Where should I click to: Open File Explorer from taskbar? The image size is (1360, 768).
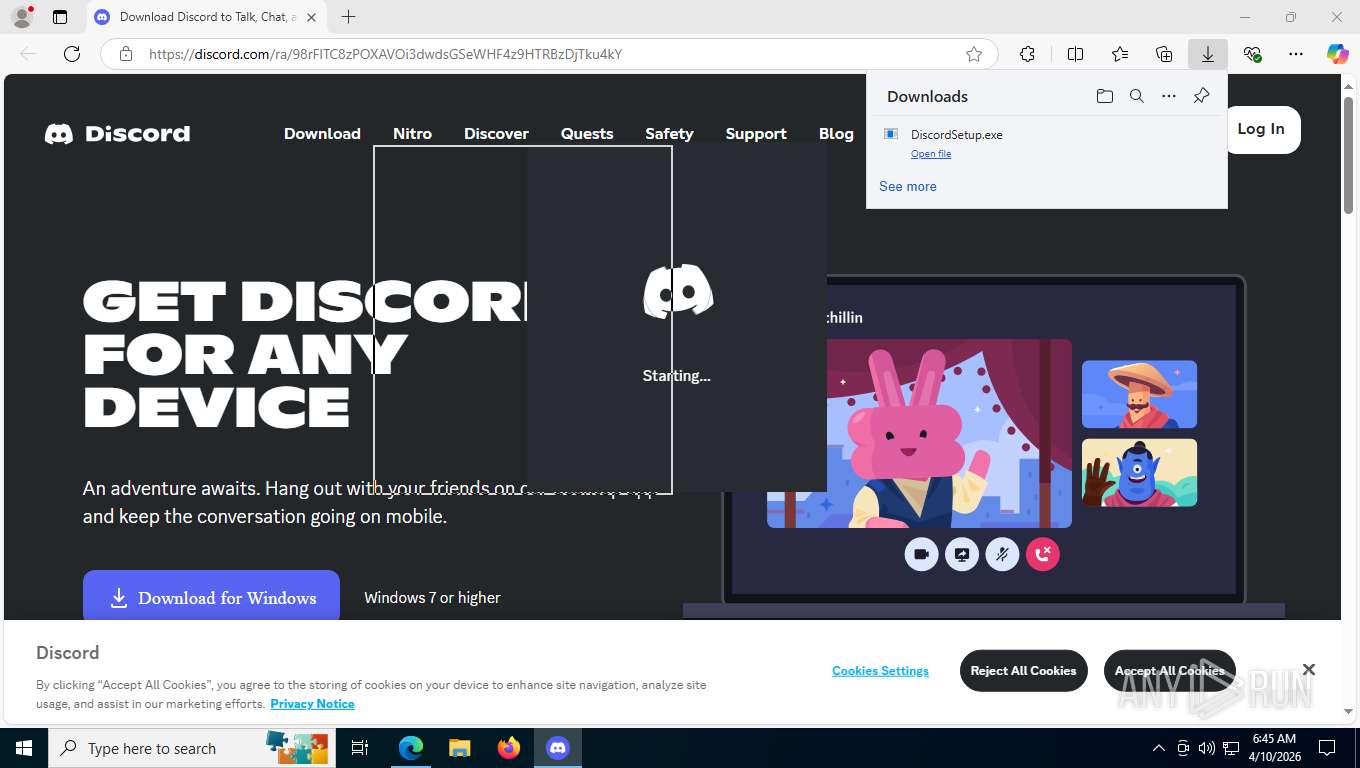pos(459,748)
